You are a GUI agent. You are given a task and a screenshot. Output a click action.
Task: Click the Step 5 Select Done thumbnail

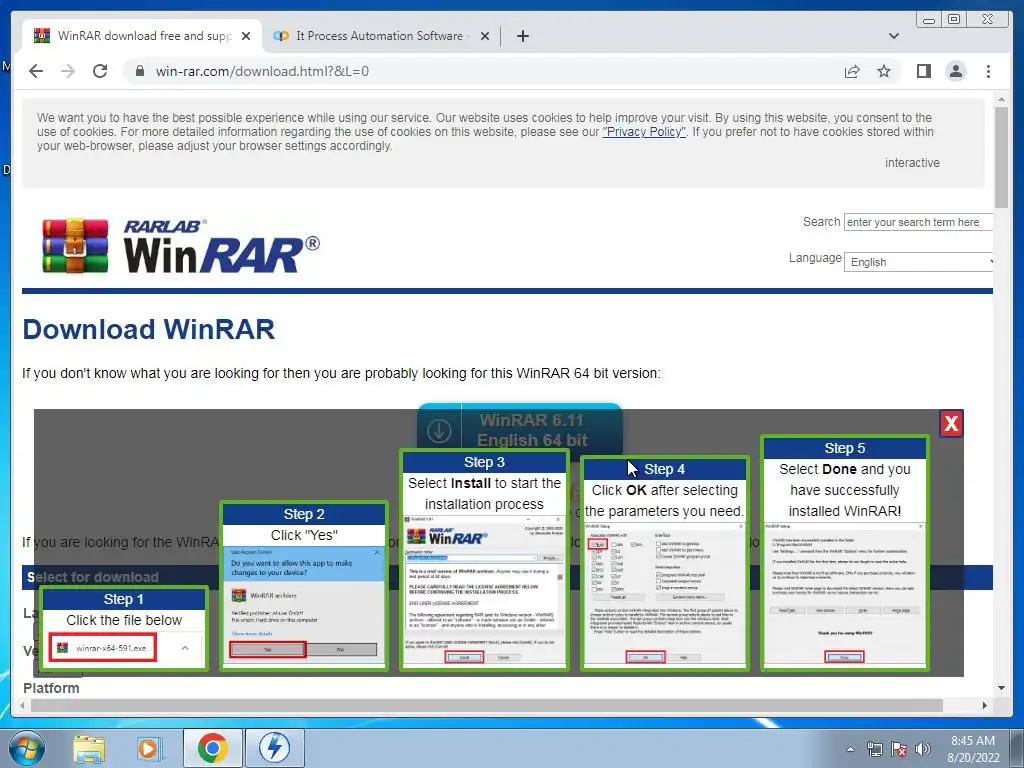844,553
